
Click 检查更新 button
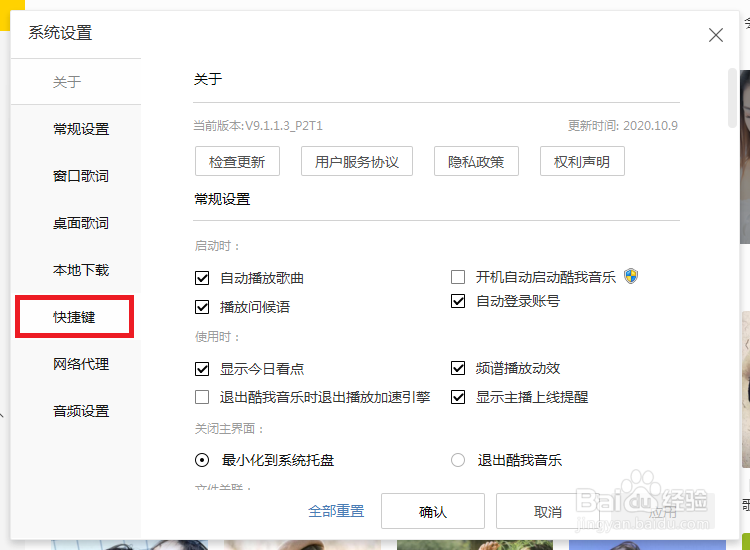[237, 162]
